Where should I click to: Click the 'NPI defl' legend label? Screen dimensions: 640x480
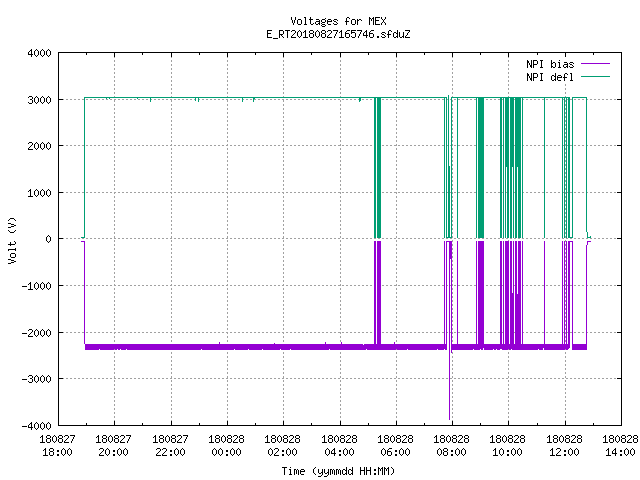(x=550, y=77)
